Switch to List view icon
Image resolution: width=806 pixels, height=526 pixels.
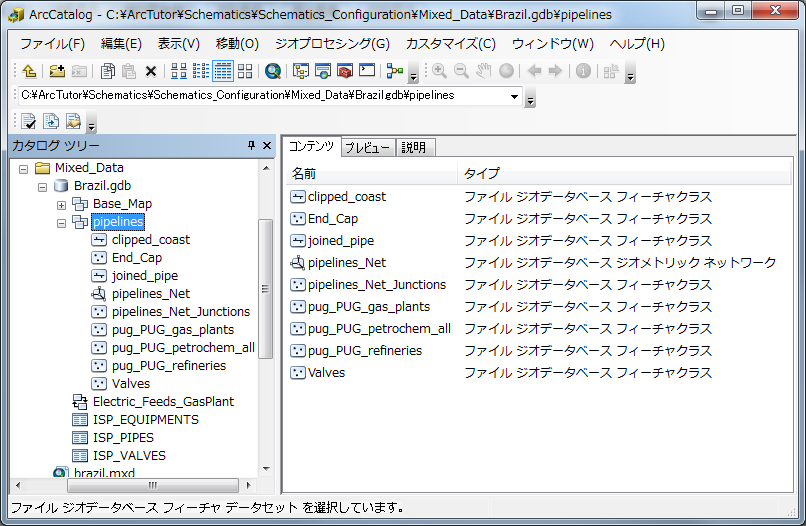click(x=200, y=71)
